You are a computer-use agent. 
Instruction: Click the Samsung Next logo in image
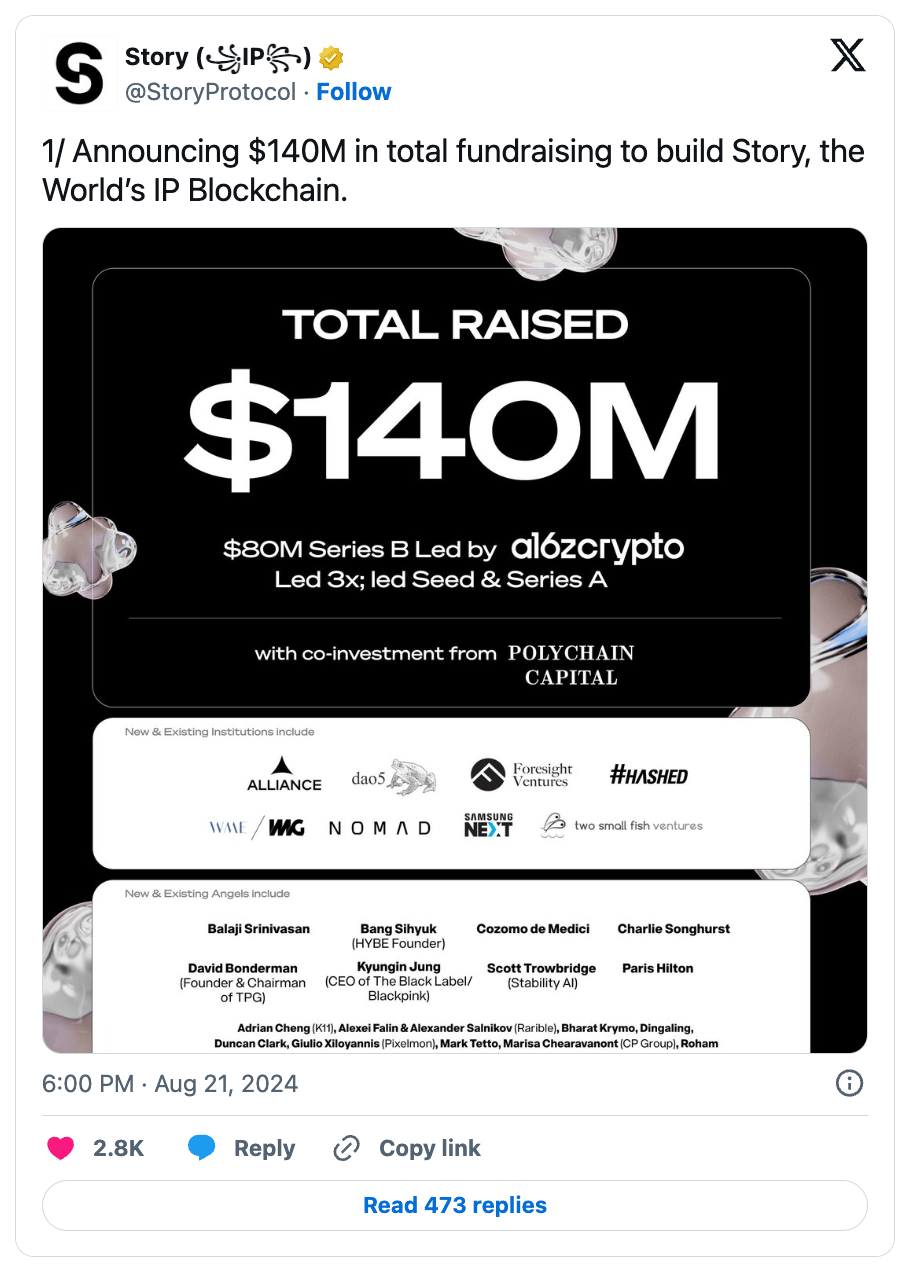click(488, 826)
